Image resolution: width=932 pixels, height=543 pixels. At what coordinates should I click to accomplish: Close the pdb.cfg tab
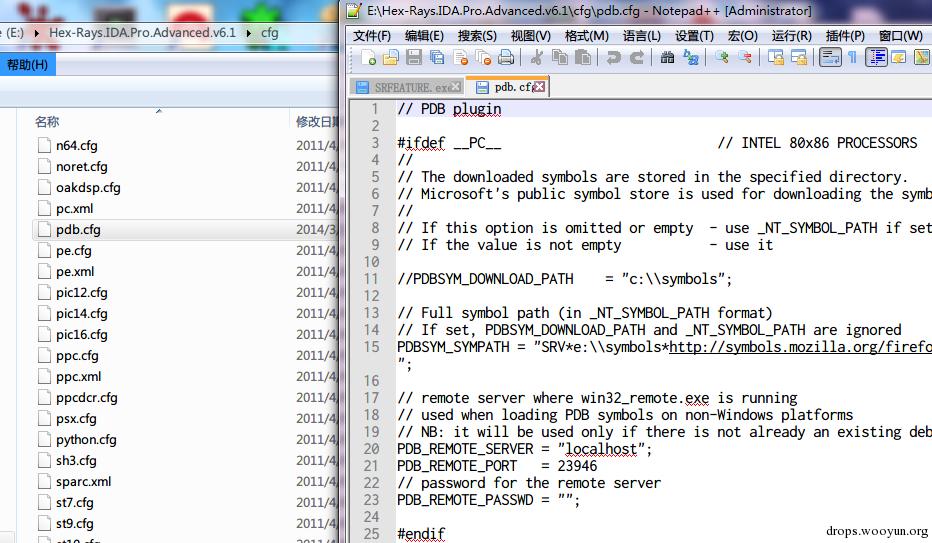coord(539,88)
